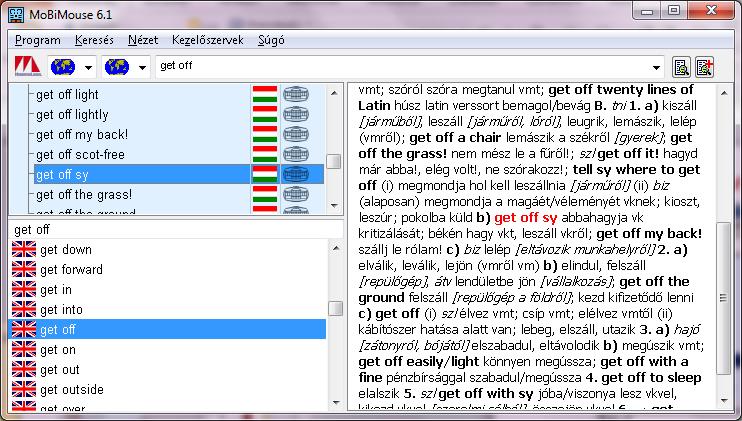Screen dimensions: 742x421
Task: Click the headword list scrollbar thumb
Action: 336,309
